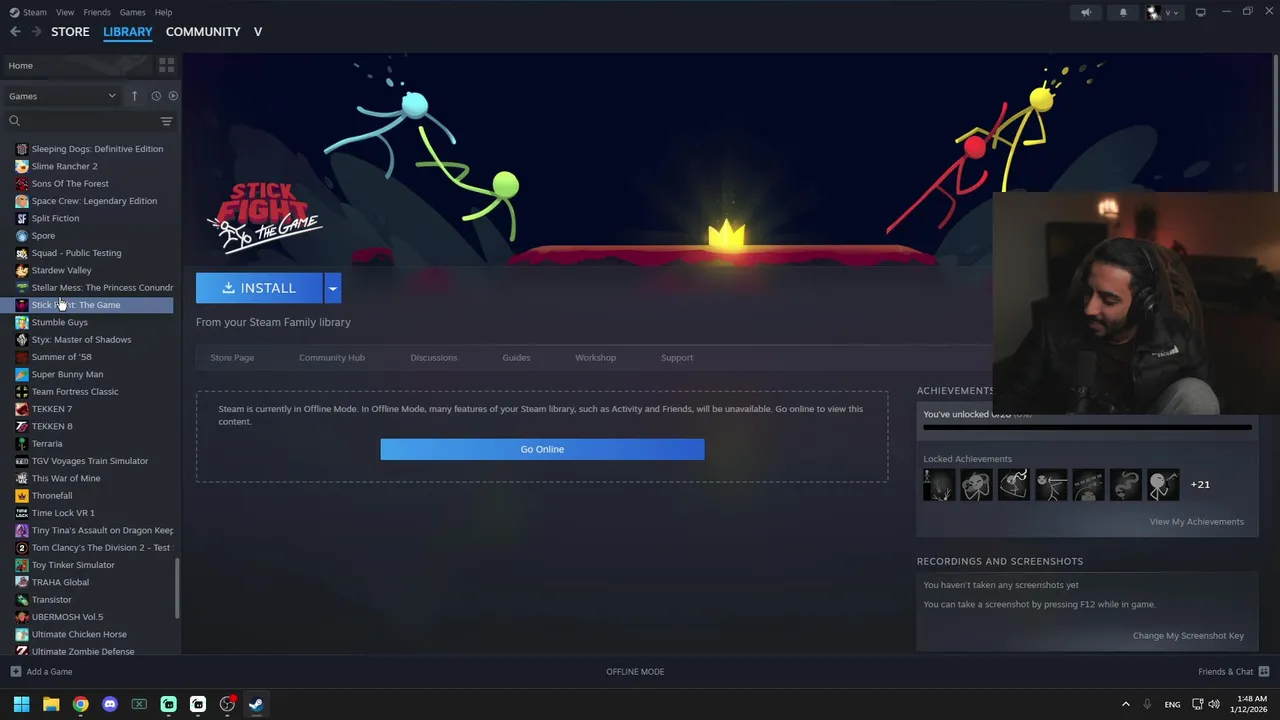Switch to the STORE tab
The height and width of the screenshot is (720, 1280).
pyautogui.click(x=70, y=32)
